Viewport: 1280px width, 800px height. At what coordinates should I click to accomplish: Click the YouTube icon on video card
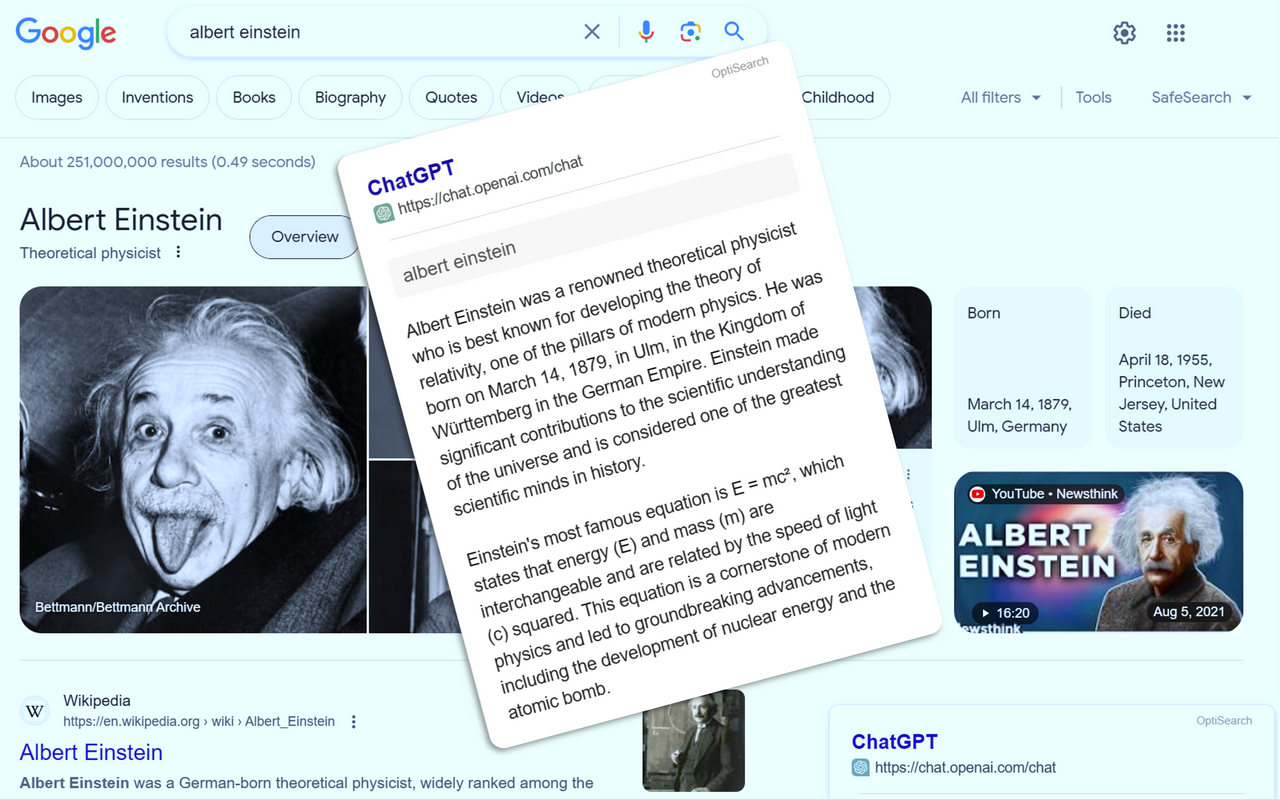tap(977, 494)
